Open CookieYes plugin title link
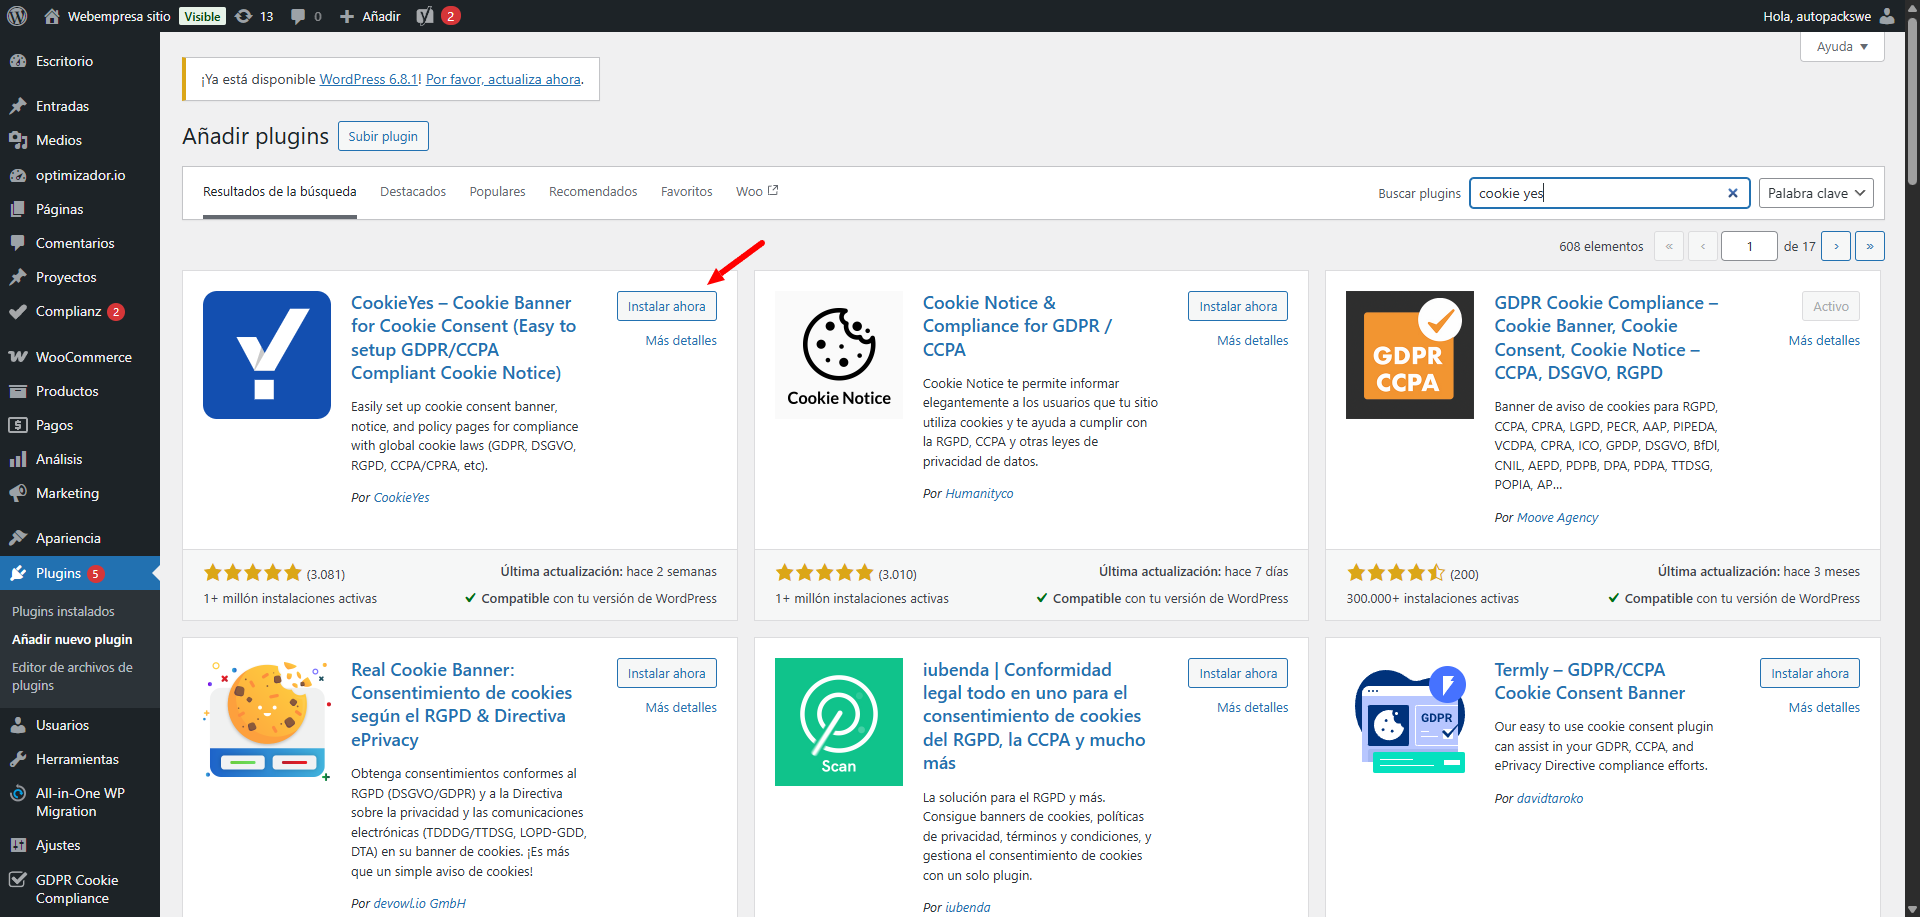 click(x=463, y=337)
